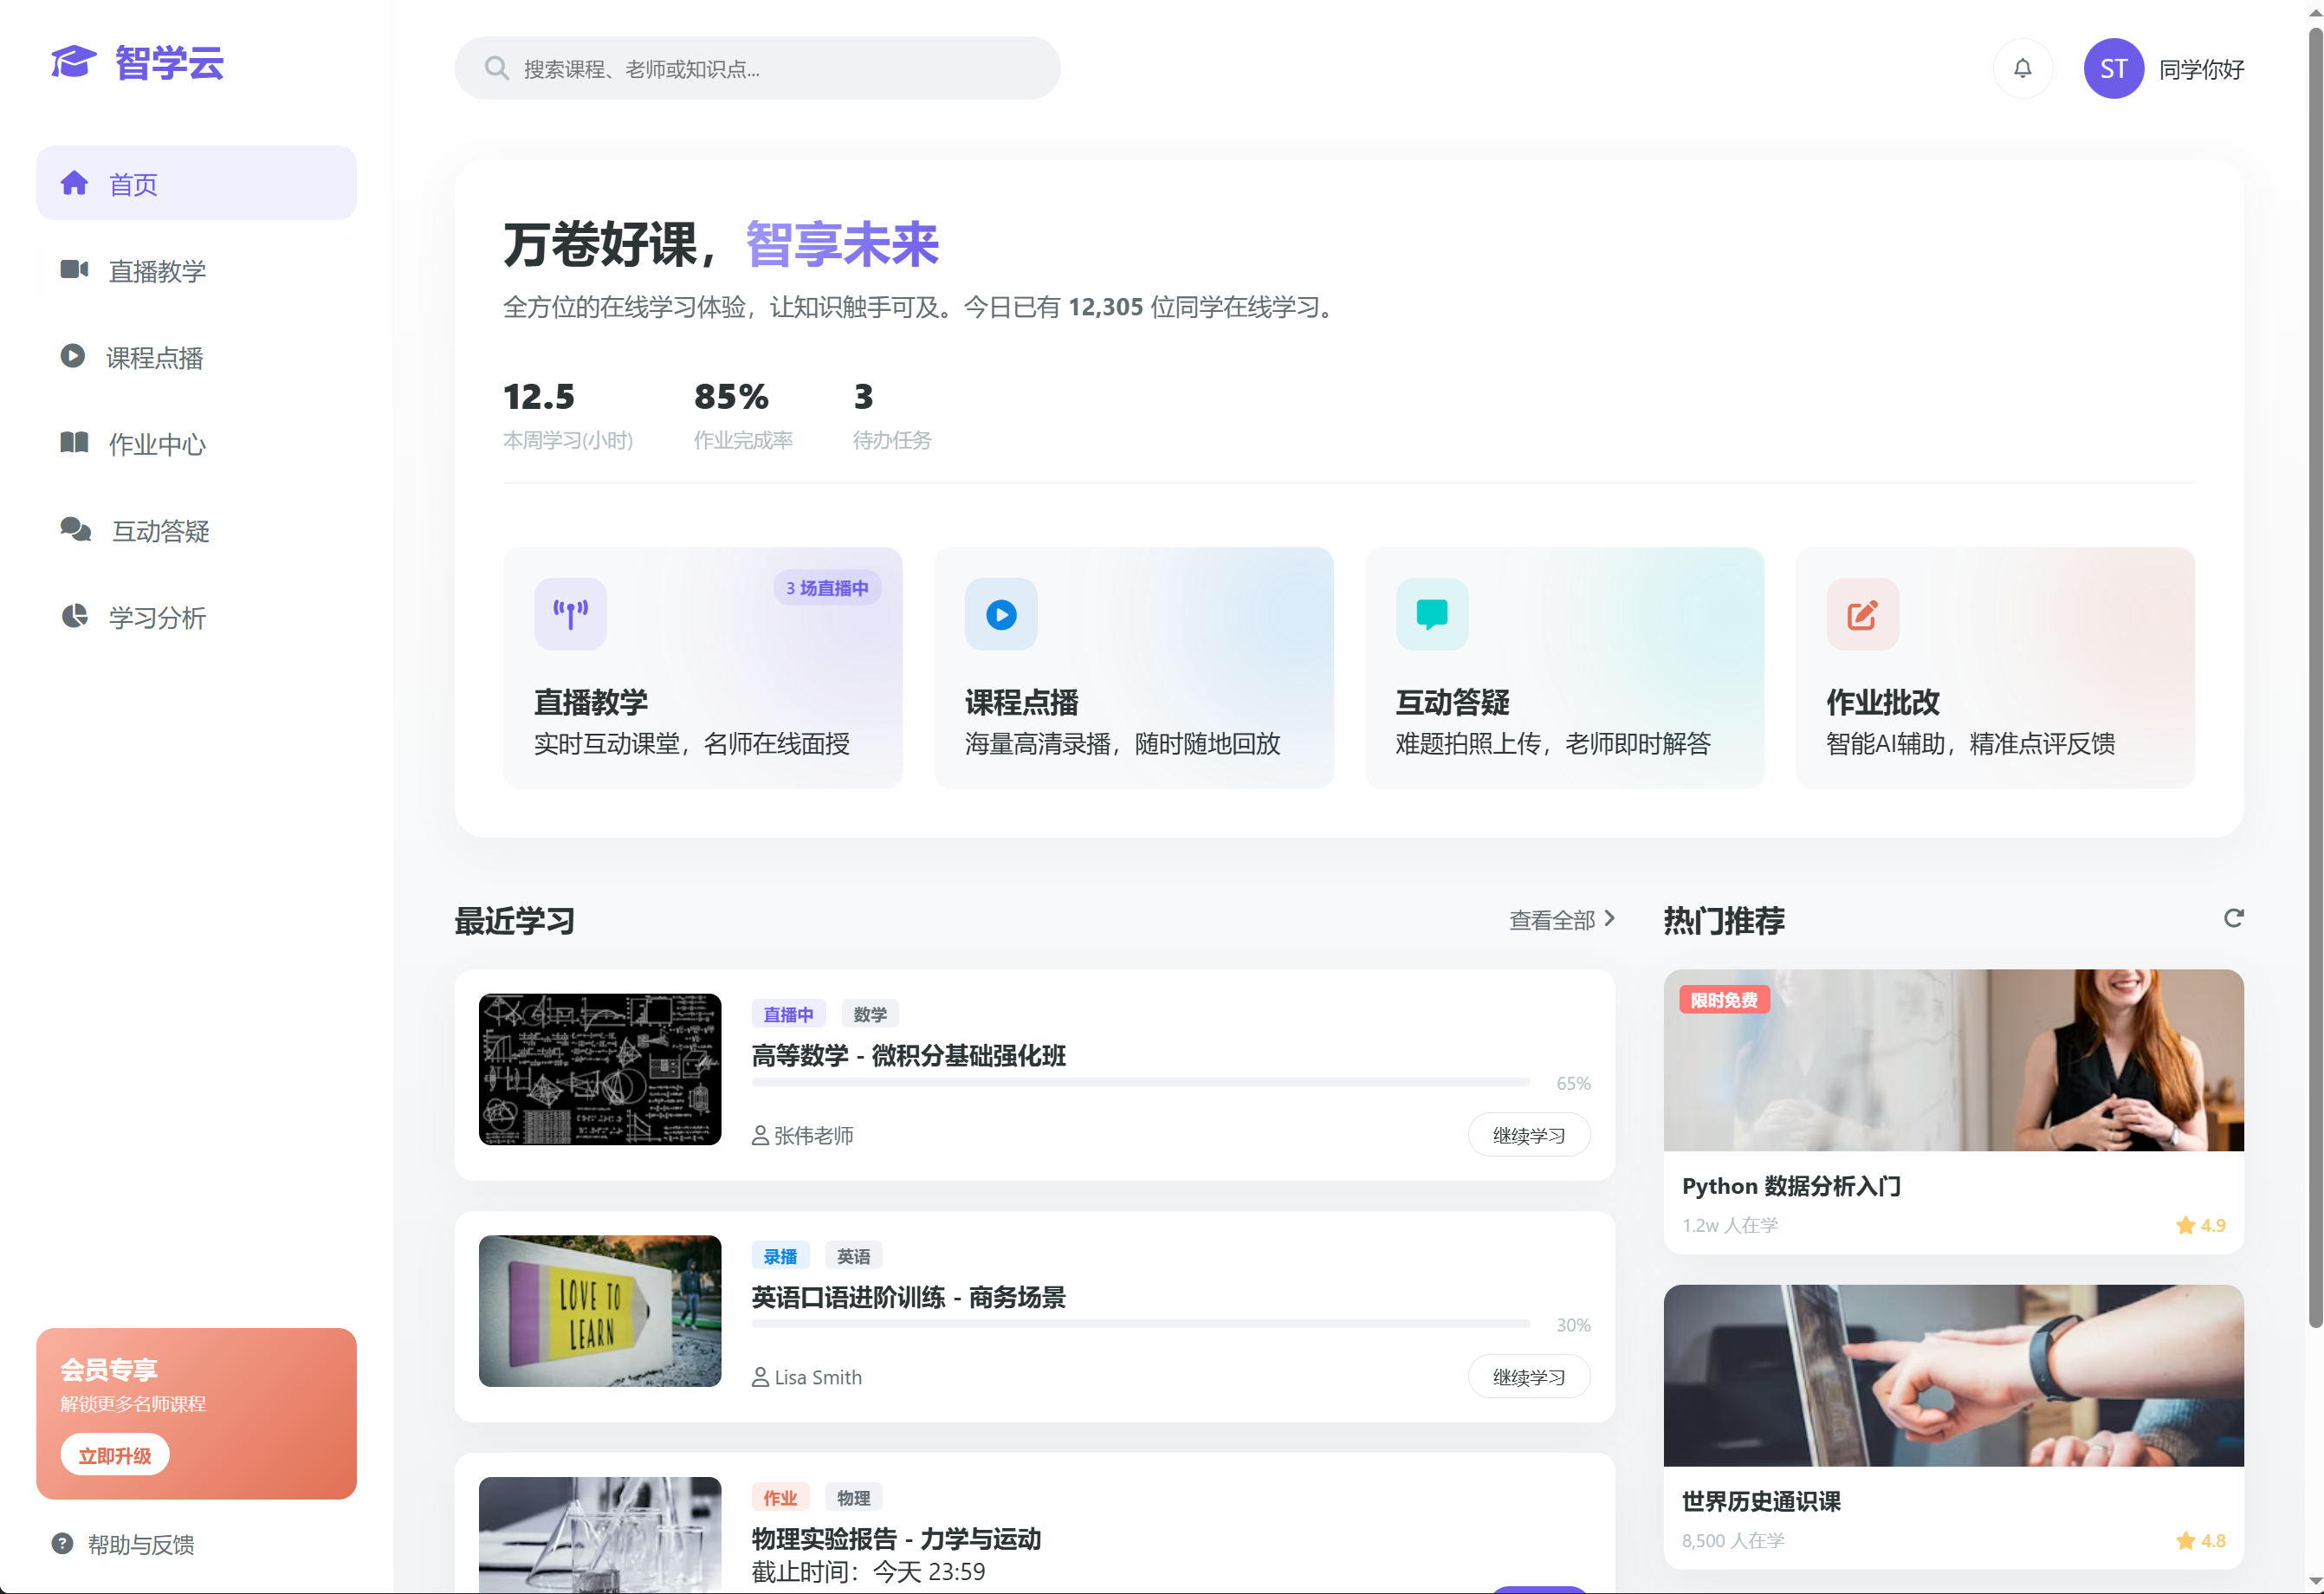Open the 课程点播 feature card title
Viewport: 2324px width, 1594px height.
tap(1021, 702)
